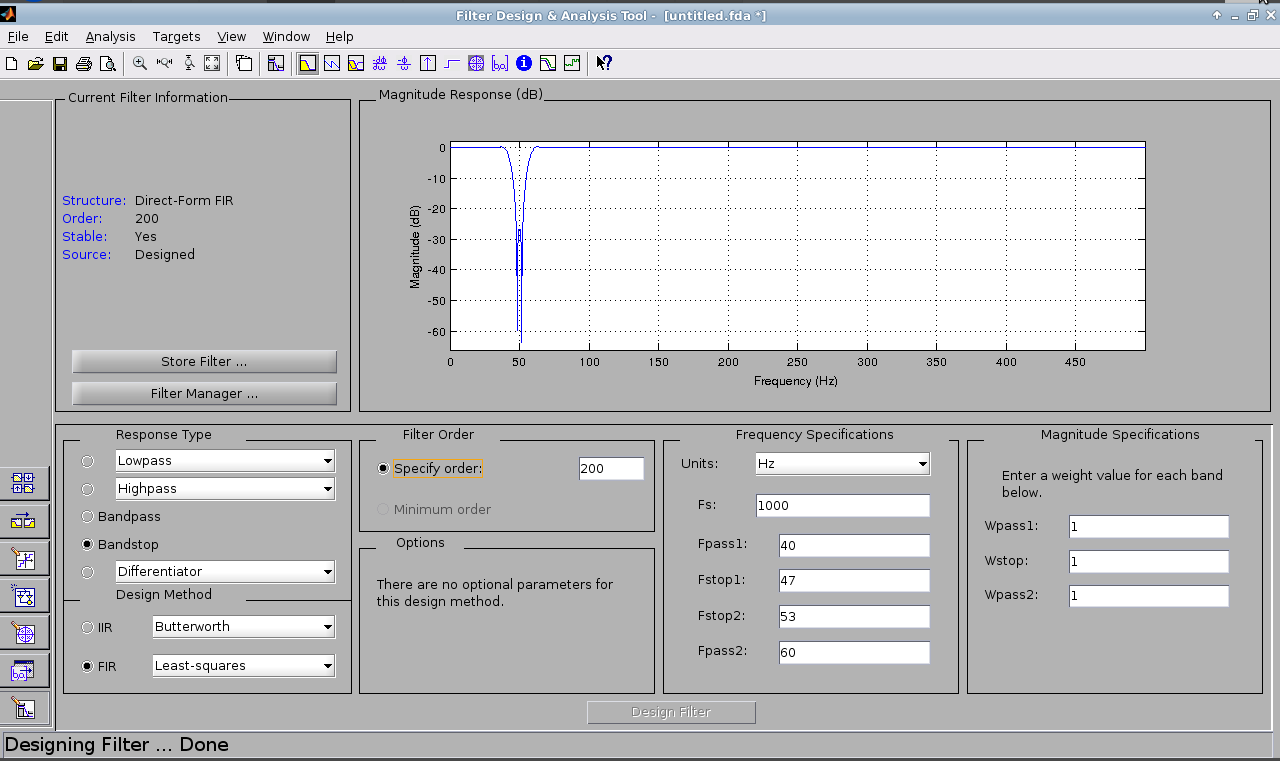Image resolution: width=1280 pixels, height=761 pixels.
Task: Display the phase delay response
Action: [404, 63]
